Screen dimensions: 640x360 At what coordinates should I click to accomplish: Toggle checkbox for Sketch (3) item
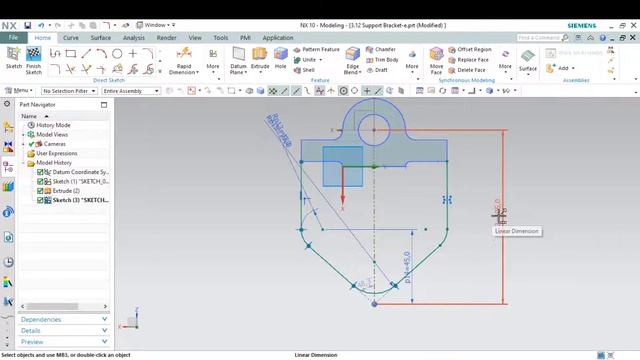(40, 200)
